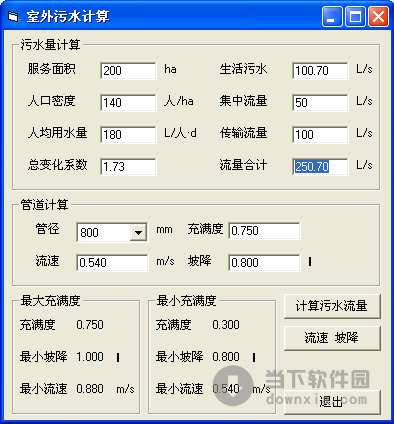Click the 人/ha unit label

[x=179, y=101]
